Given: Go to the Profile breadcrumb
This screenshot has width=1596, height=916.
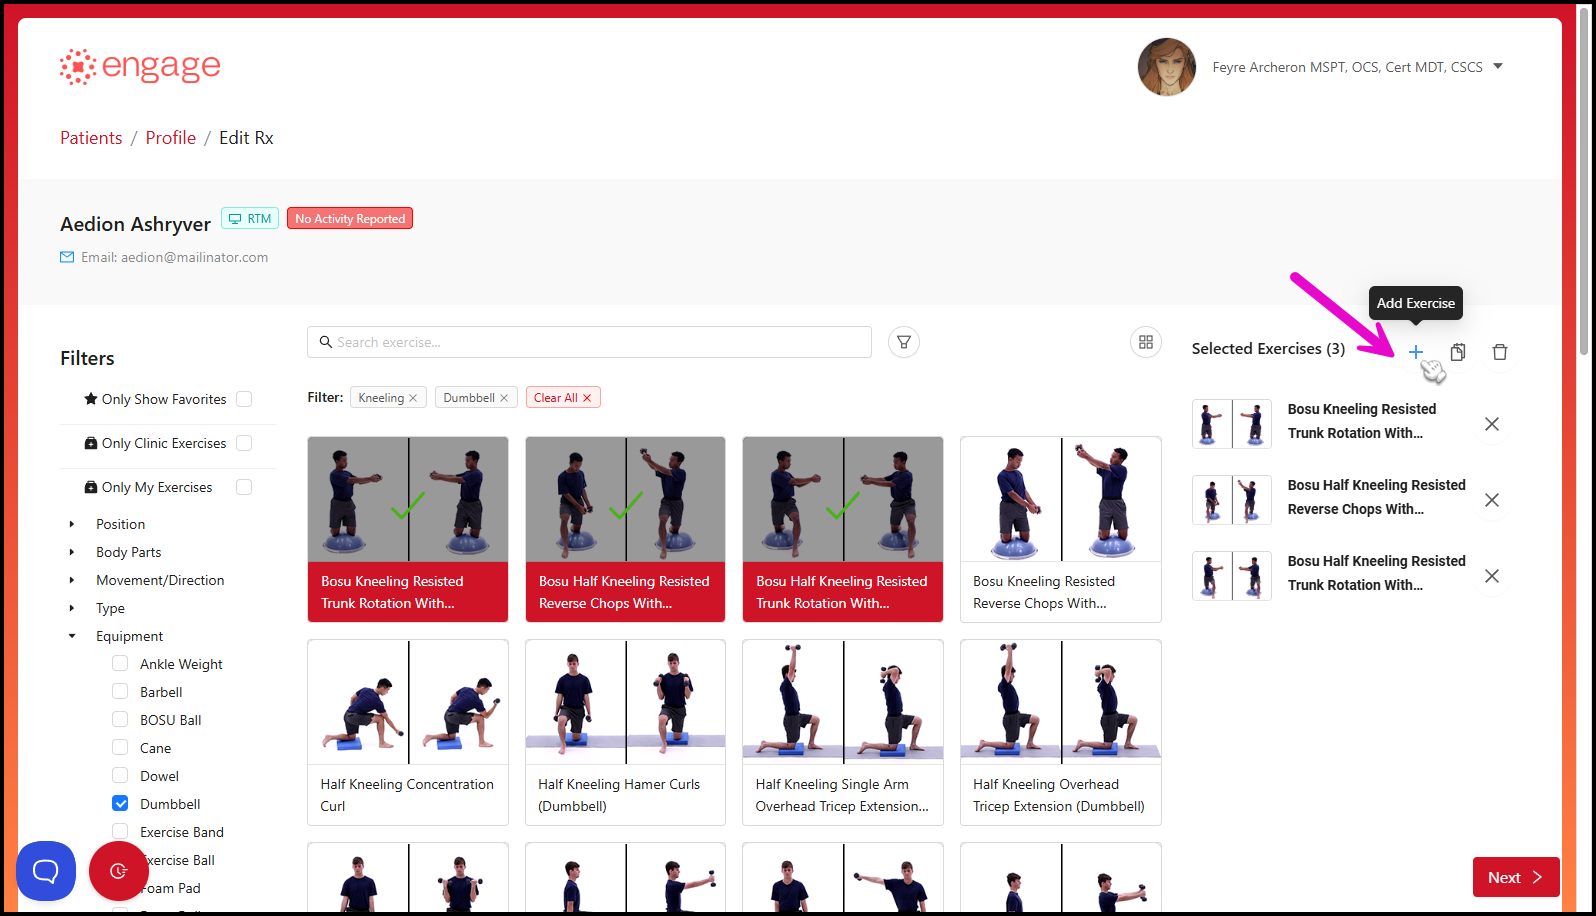Looking at the screenshot, I should 171,138.
